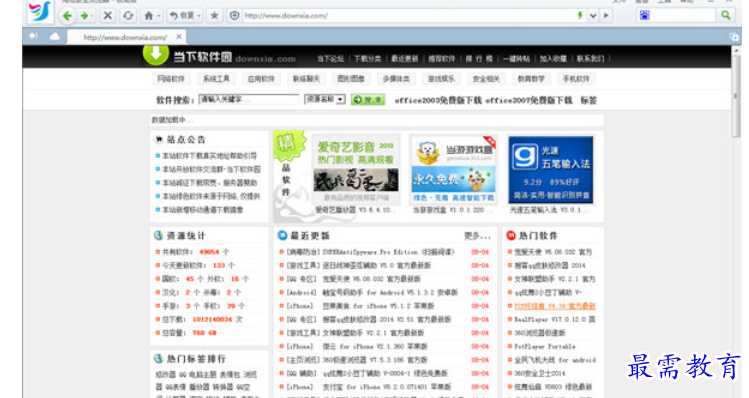Open the 推荐软件 nav item
This screenshot has height=398, width=749.
click(441, 59)
